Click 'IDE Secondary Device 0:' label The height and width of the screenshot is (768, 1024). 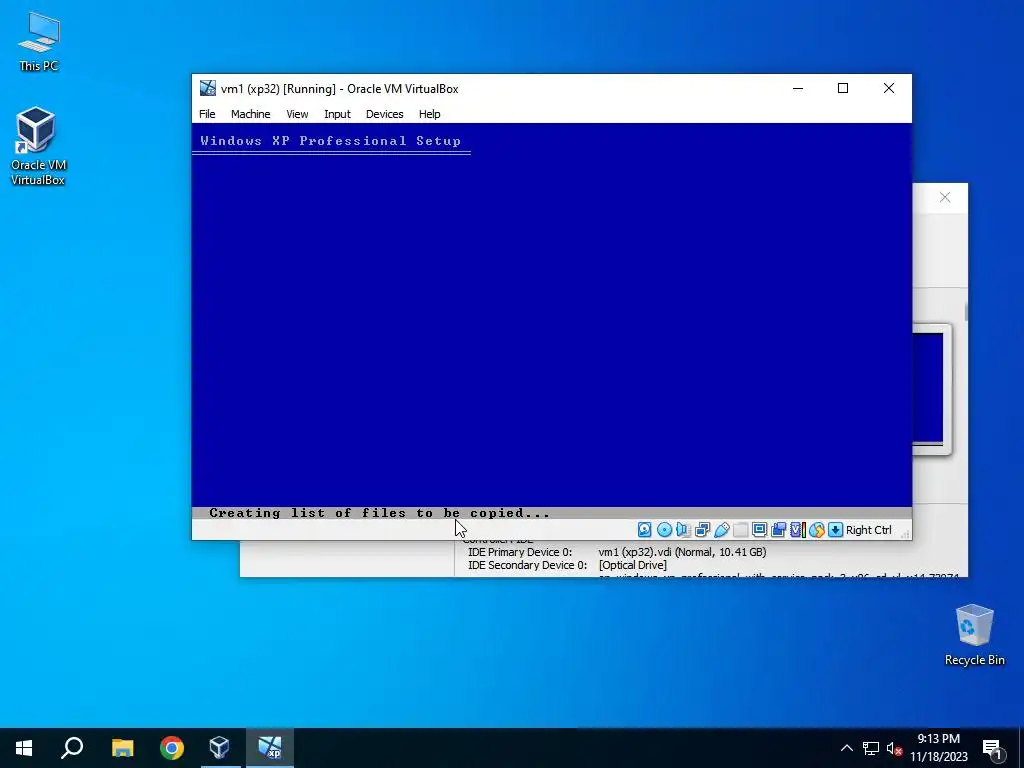click(527, 565)
